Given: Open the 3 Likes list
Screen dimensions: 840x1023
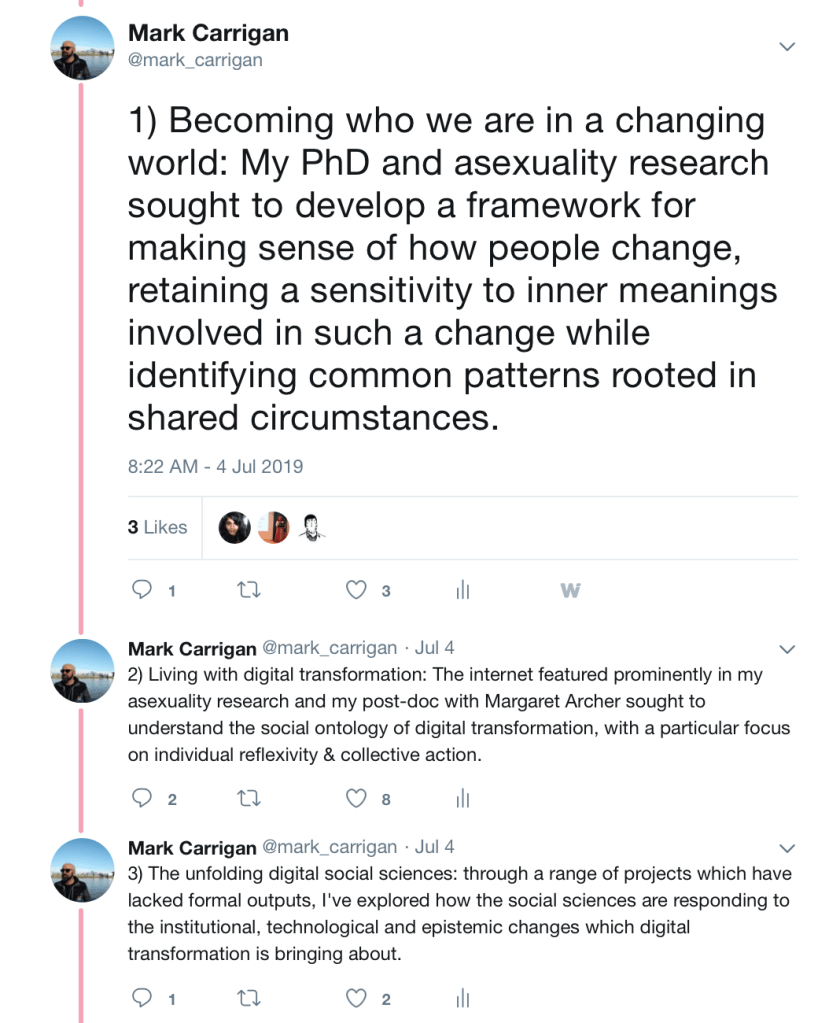Looking at the screenshot, I should tap(158, 527).
